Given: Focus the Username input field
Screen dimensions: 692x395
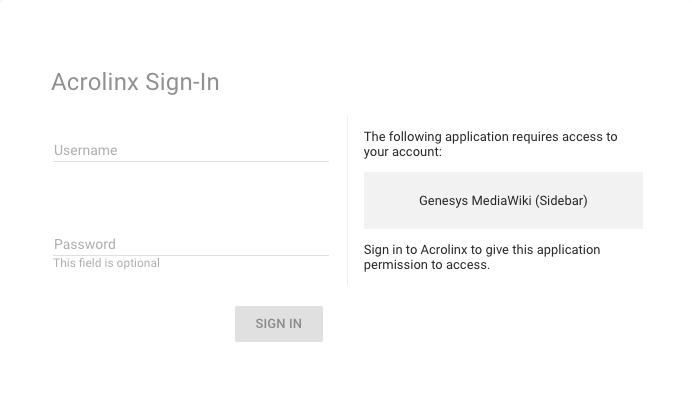Looking at the screenshot, I should tap(191, 150).
